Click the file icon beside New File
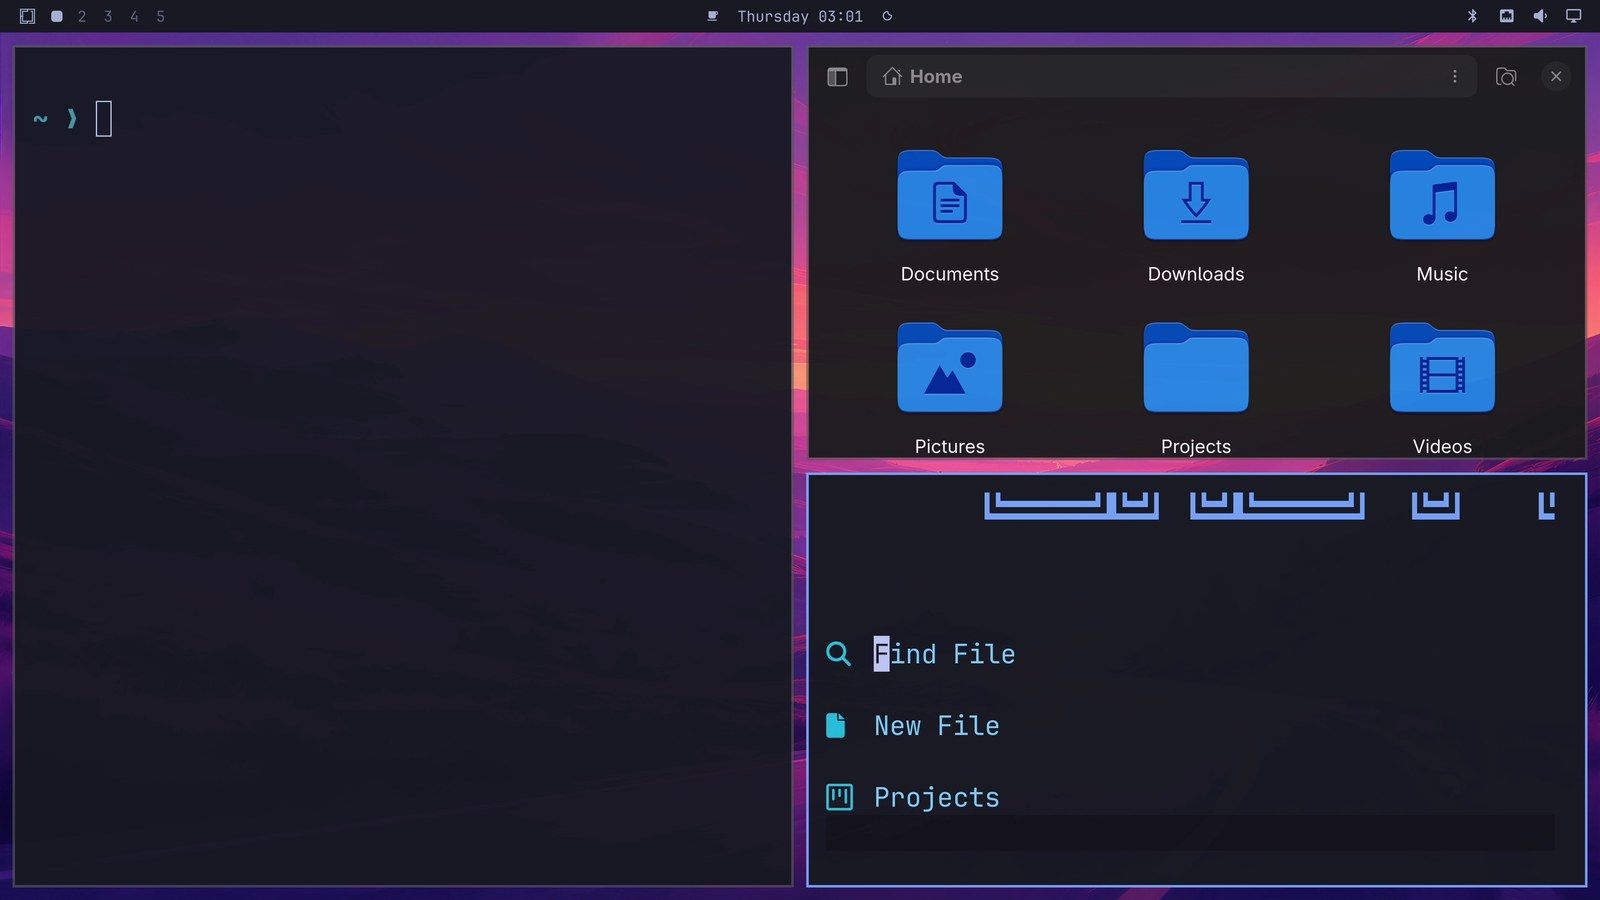Screen dimensions: 1600x900 836,725
